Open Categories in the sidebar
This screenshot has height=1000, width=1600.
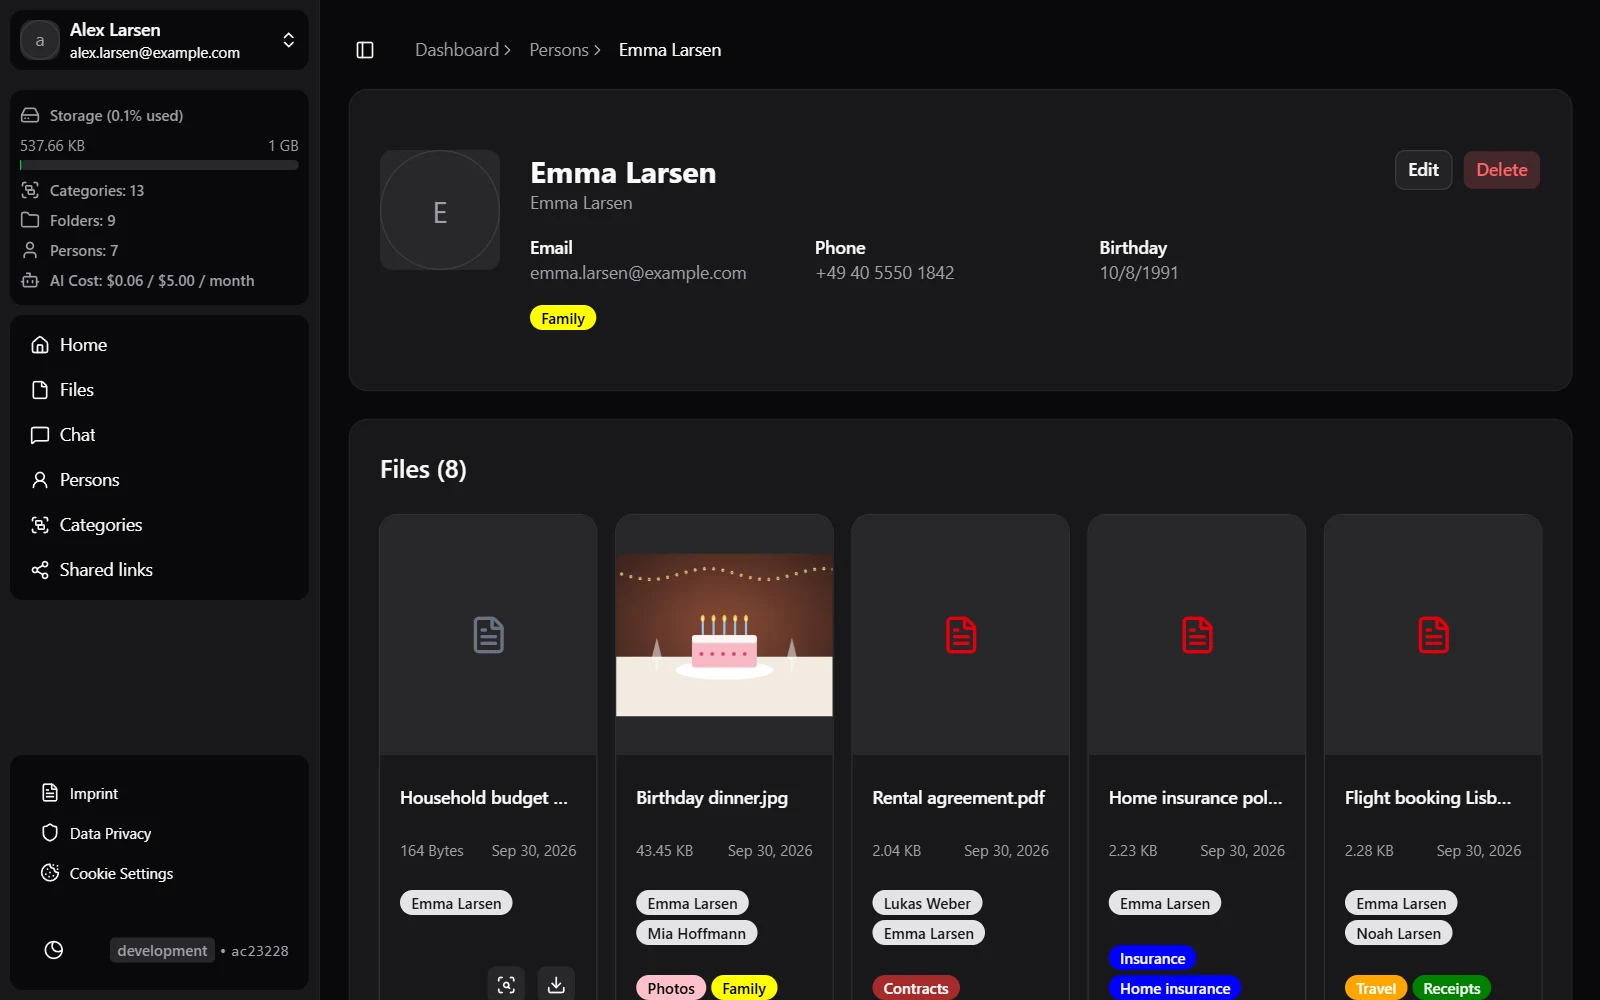pyautogui.click(x=159, y=525)
